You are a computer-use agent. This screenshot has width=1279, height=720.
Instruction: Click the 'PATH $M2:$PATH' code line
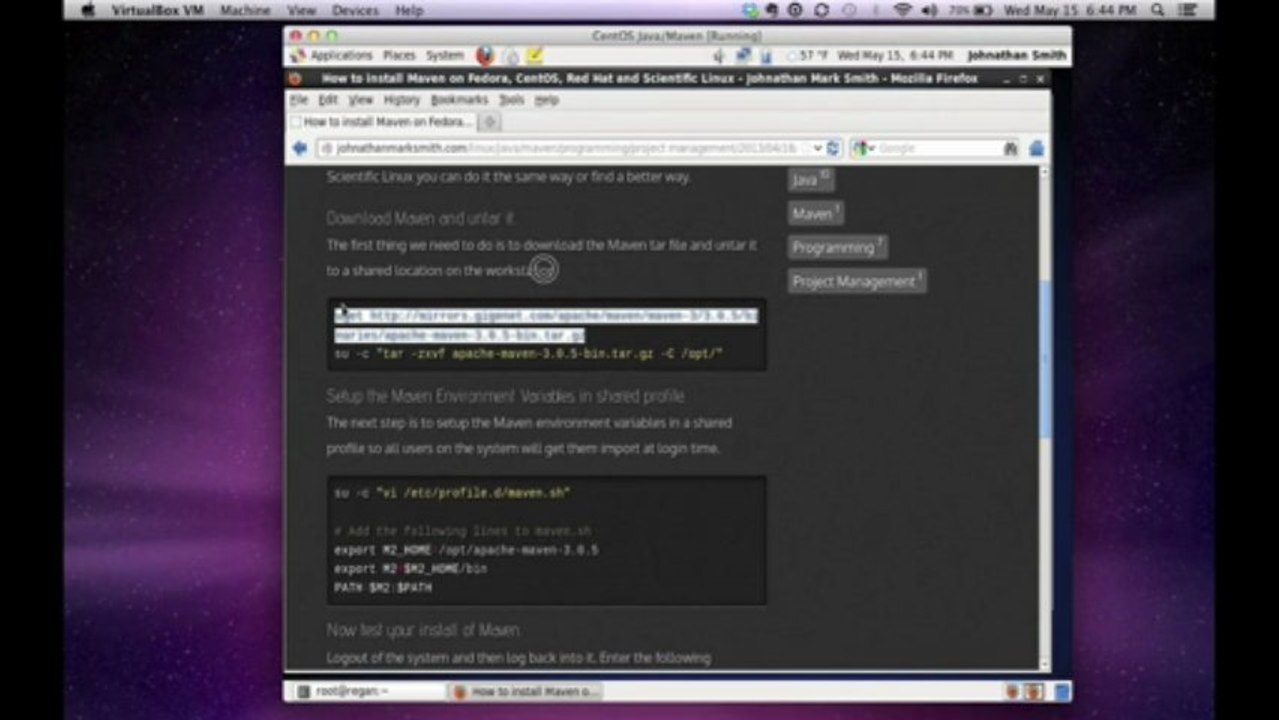click(x=383, y=588)
